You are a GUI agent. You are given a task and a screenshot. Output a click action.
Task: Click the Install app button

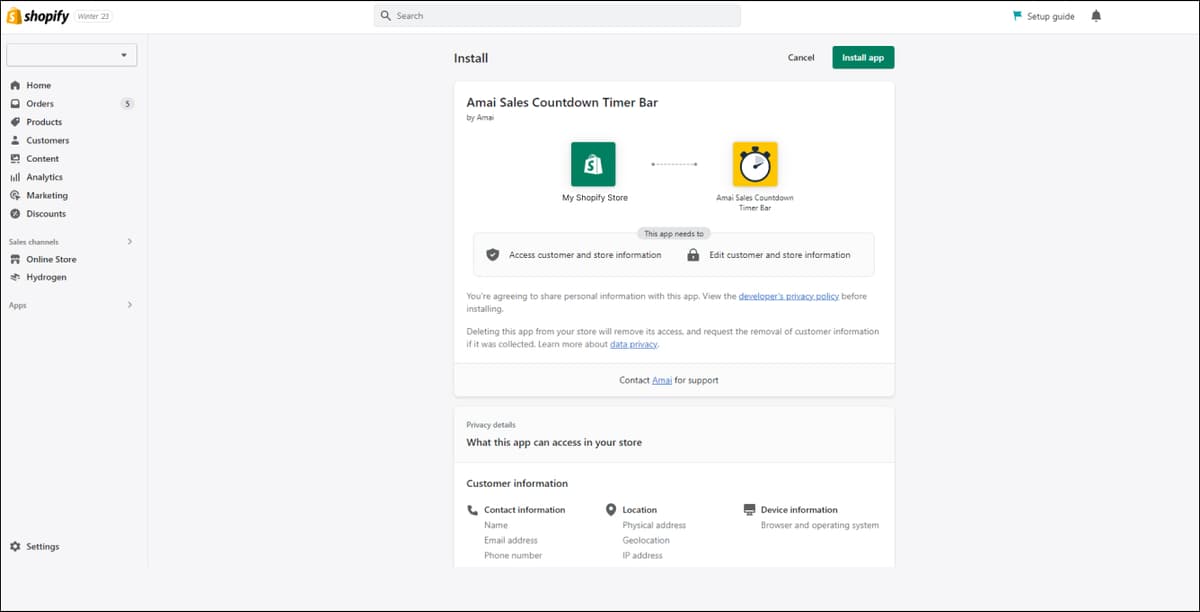click(863, 58)
